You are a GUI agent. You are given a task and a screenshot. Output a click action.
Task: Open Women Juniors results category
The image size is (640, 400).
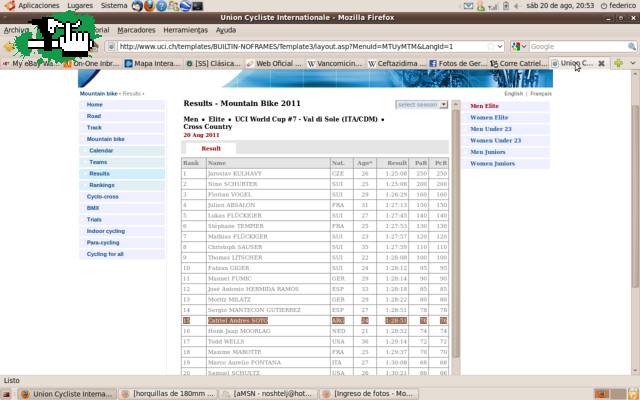coord(492,164)
